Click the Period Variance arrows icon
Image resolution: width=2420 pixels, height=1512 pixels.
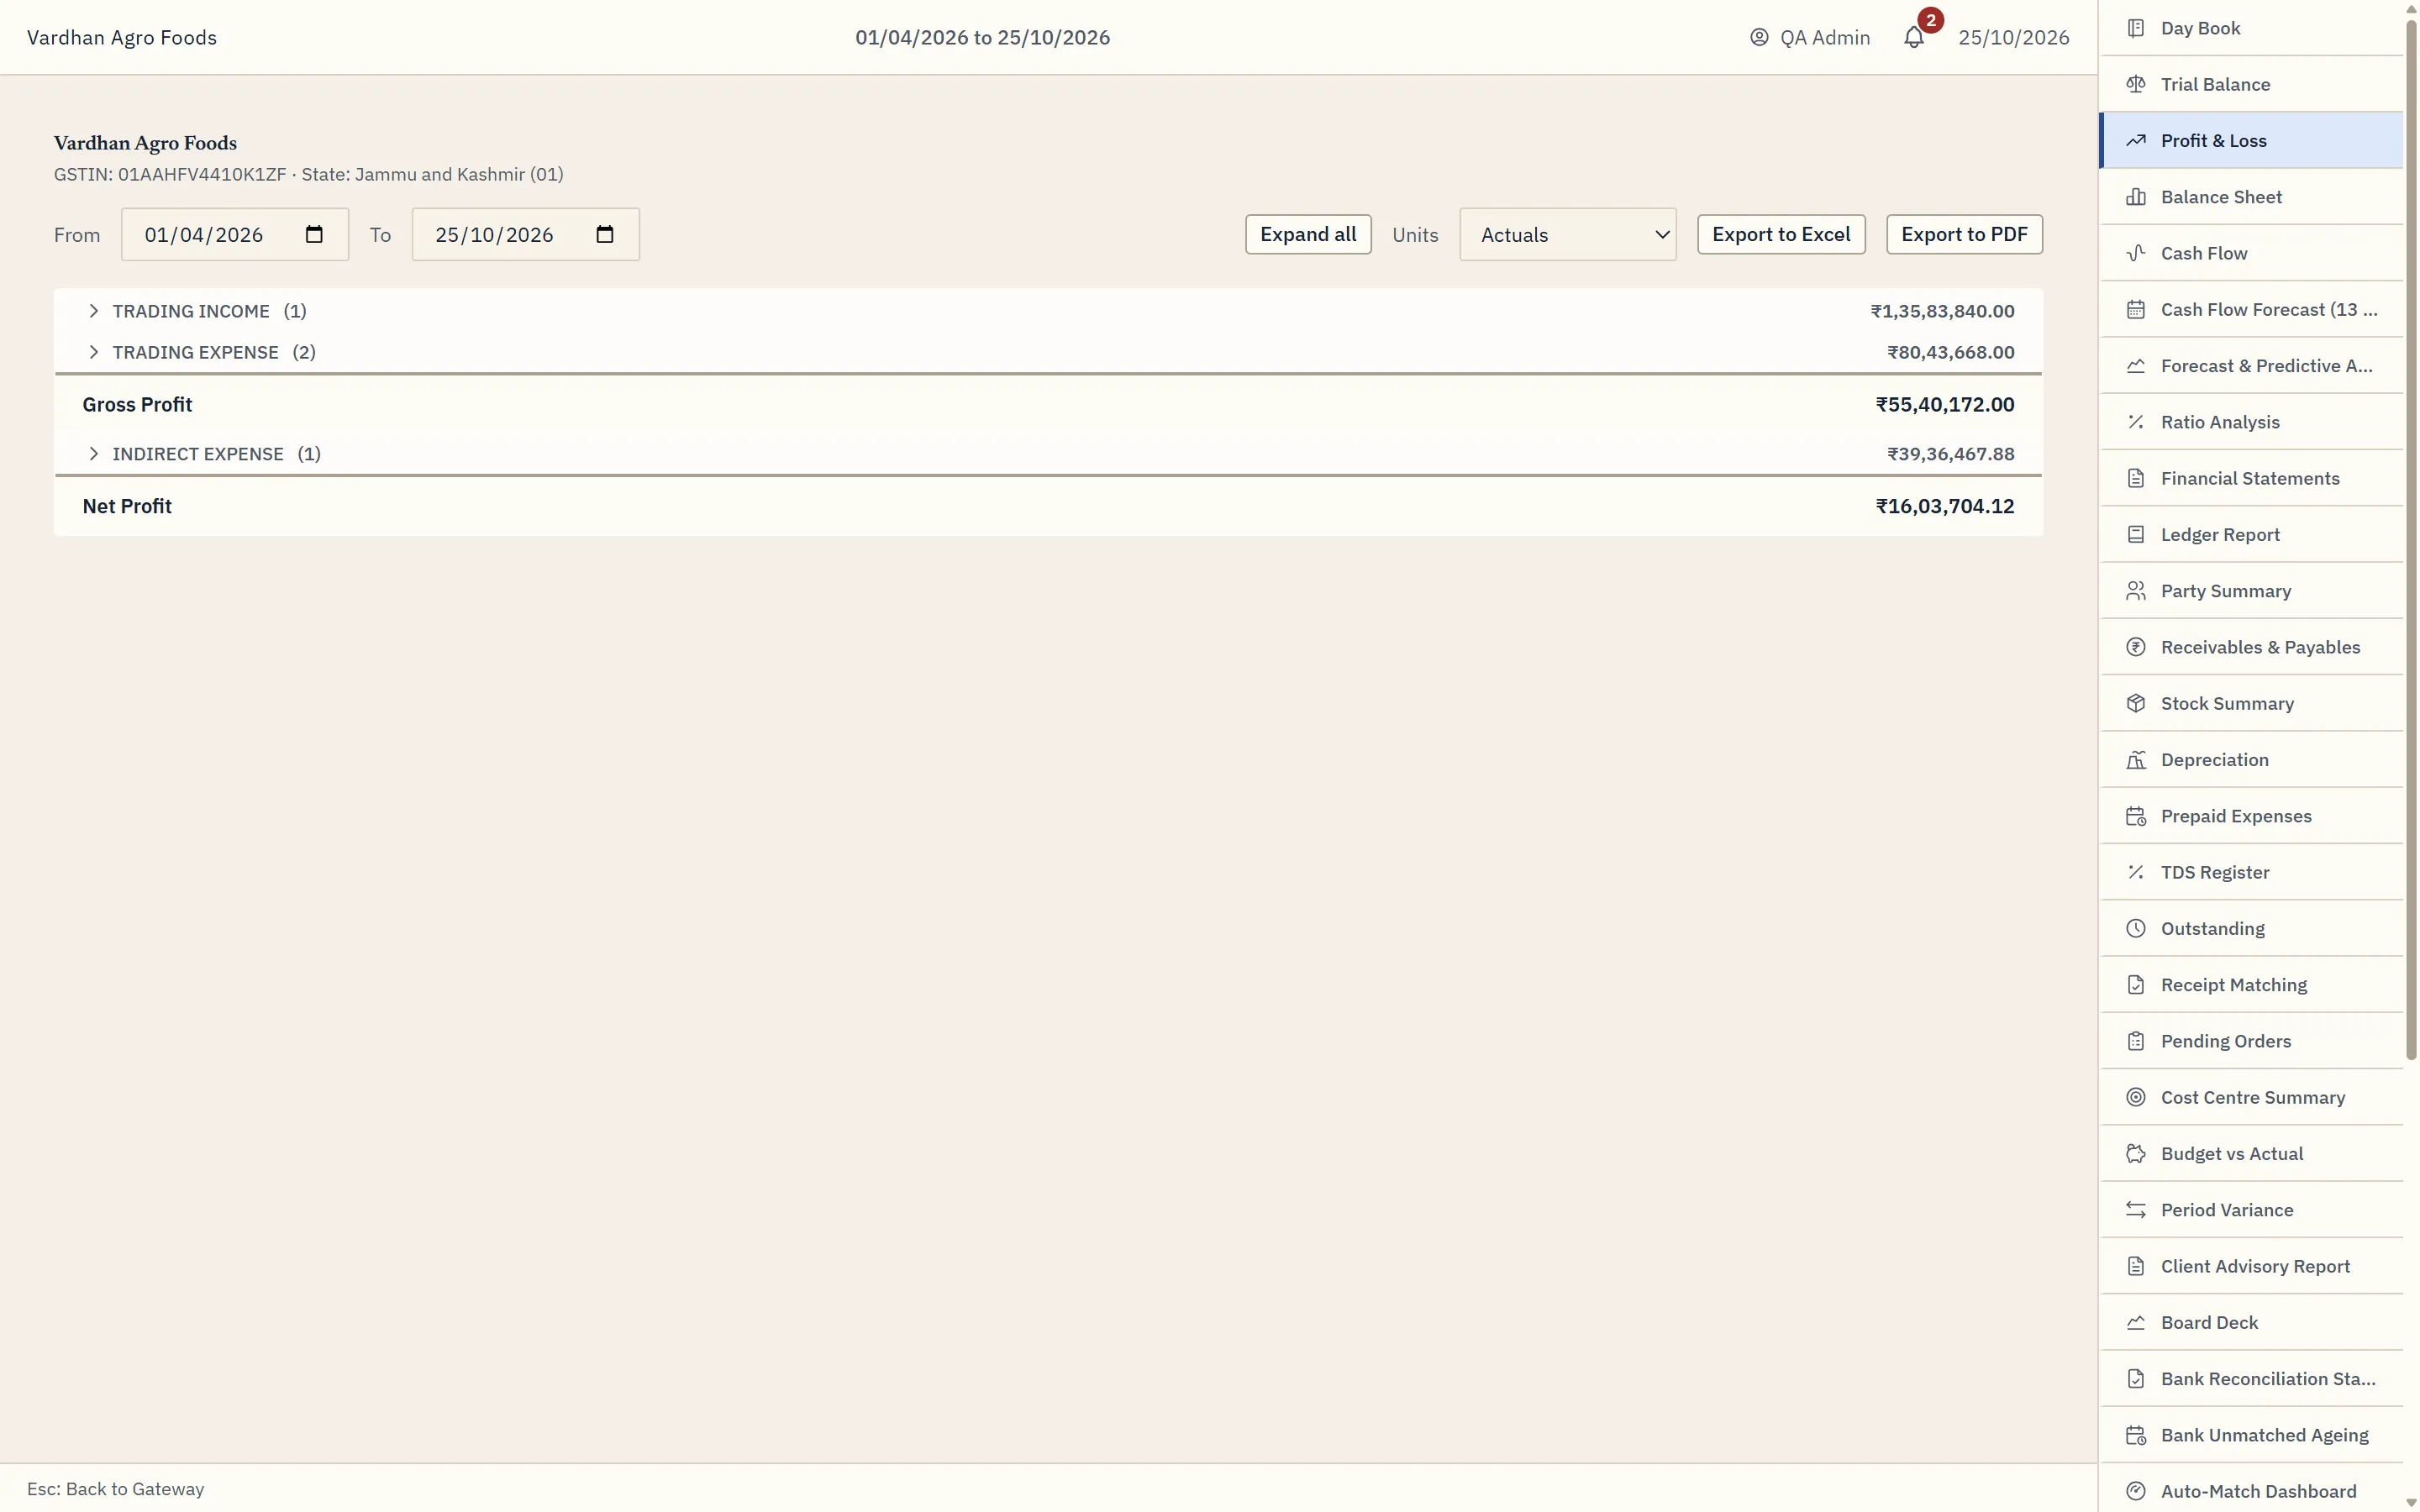click(x=2136, y=1210)
